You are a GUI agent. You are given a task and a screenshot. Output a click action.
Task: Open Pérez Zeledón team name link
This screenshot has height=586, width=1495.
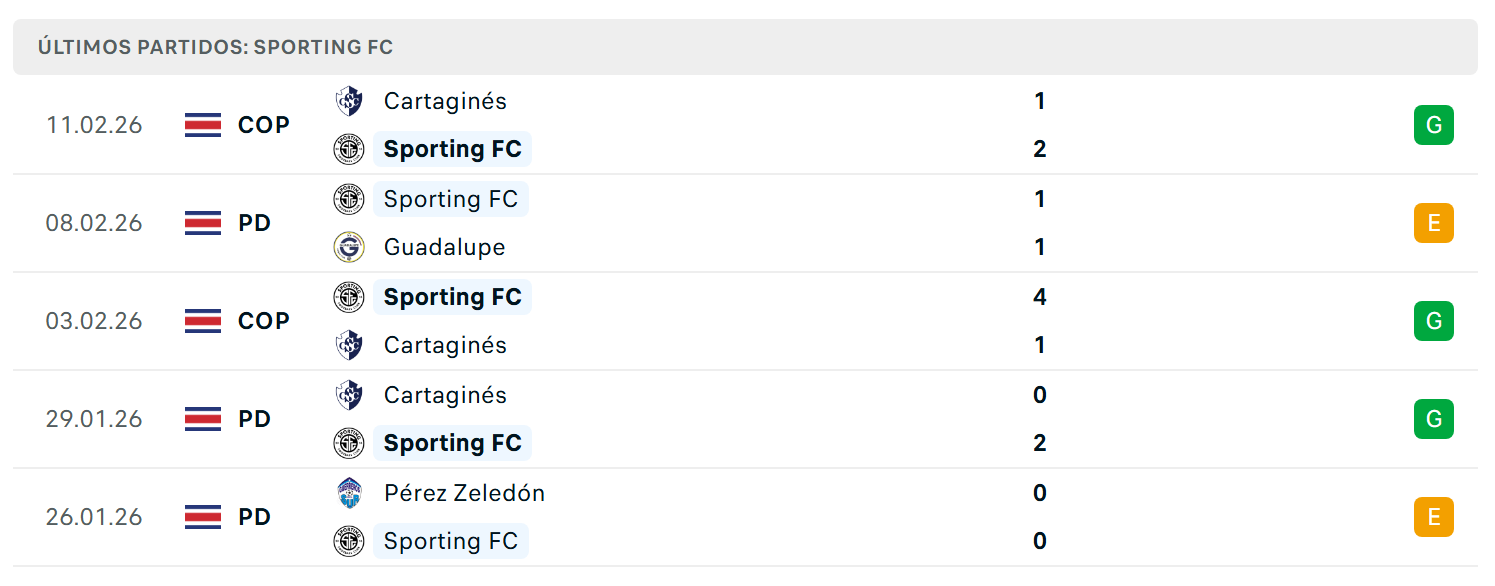(464, 493)
